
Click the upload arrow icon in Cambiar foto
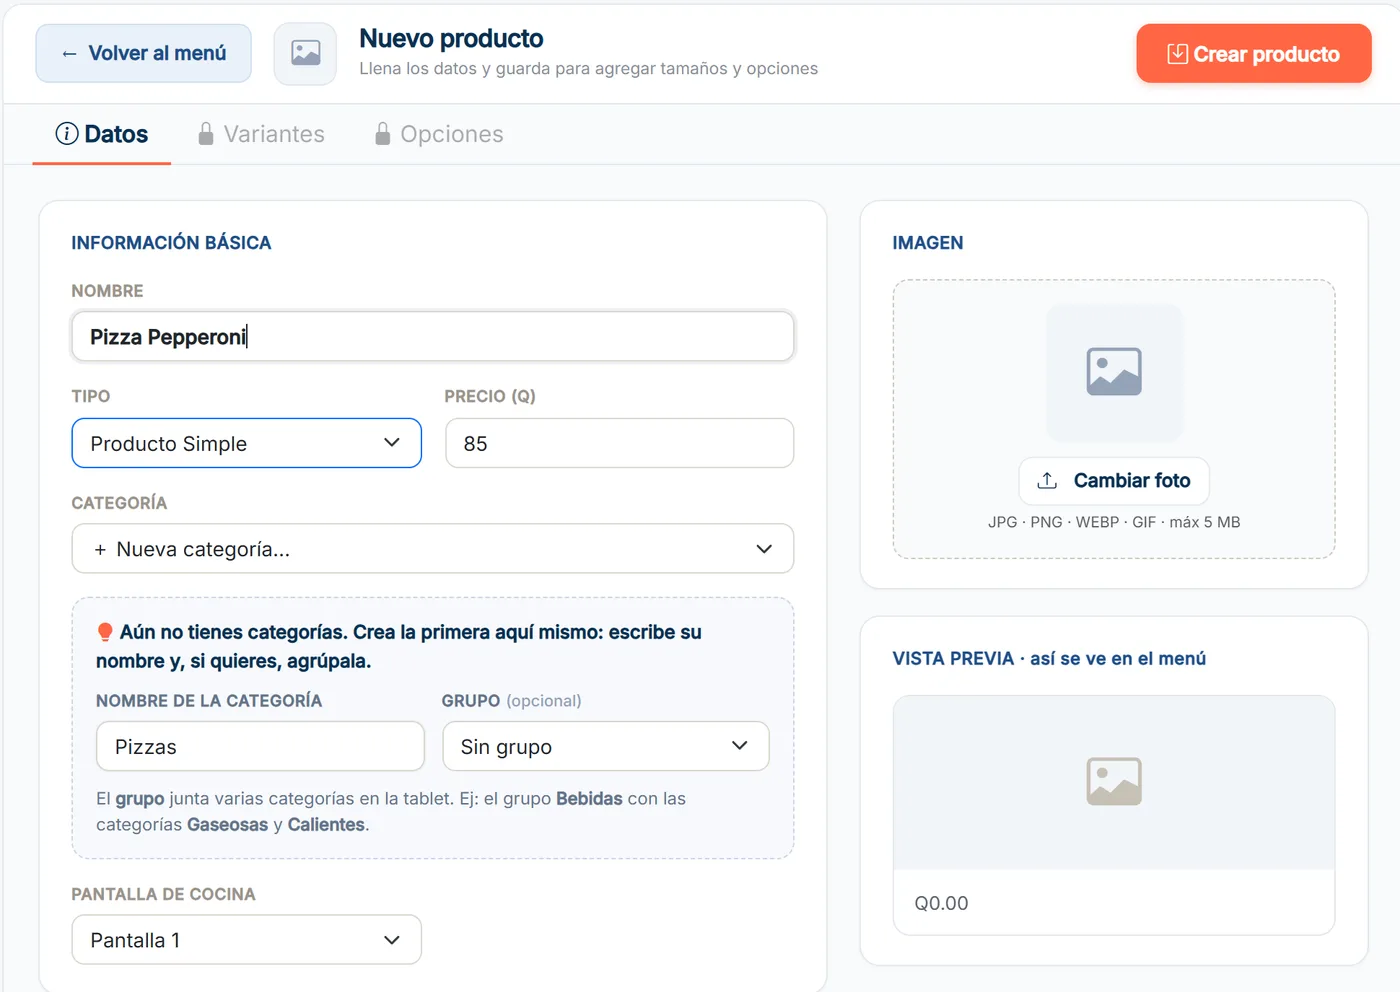(x=1047, y=481)
